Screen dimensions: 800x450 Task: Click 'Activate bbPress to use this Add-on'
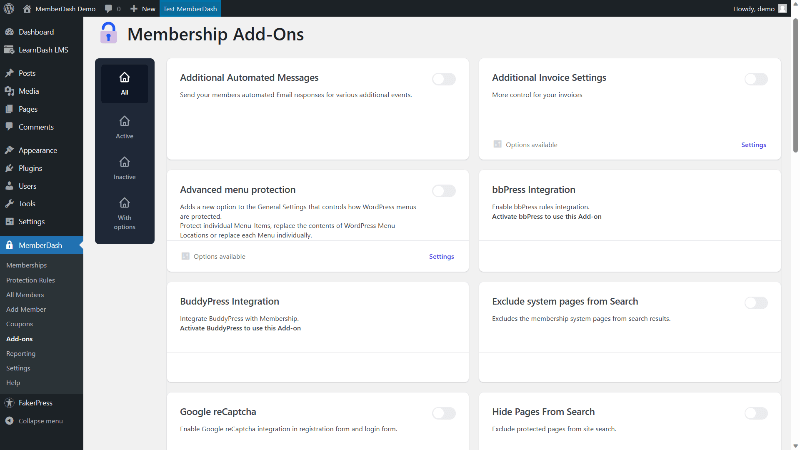(546, 217)
